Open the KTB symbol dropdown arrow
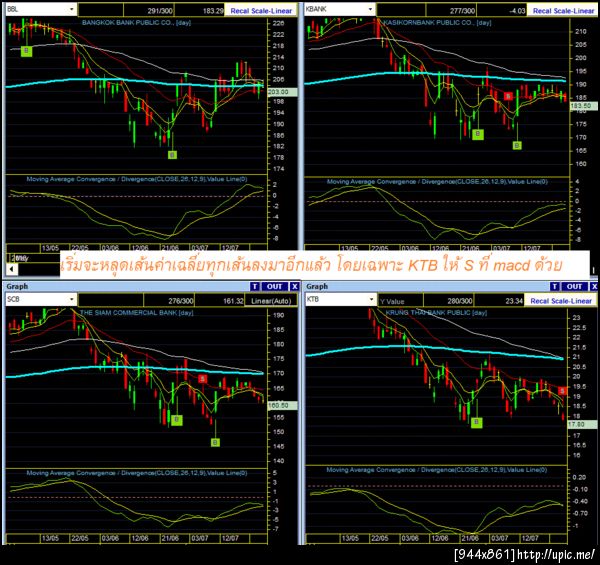The height and width of the screenshot is (565, 600). pos(371,300)
